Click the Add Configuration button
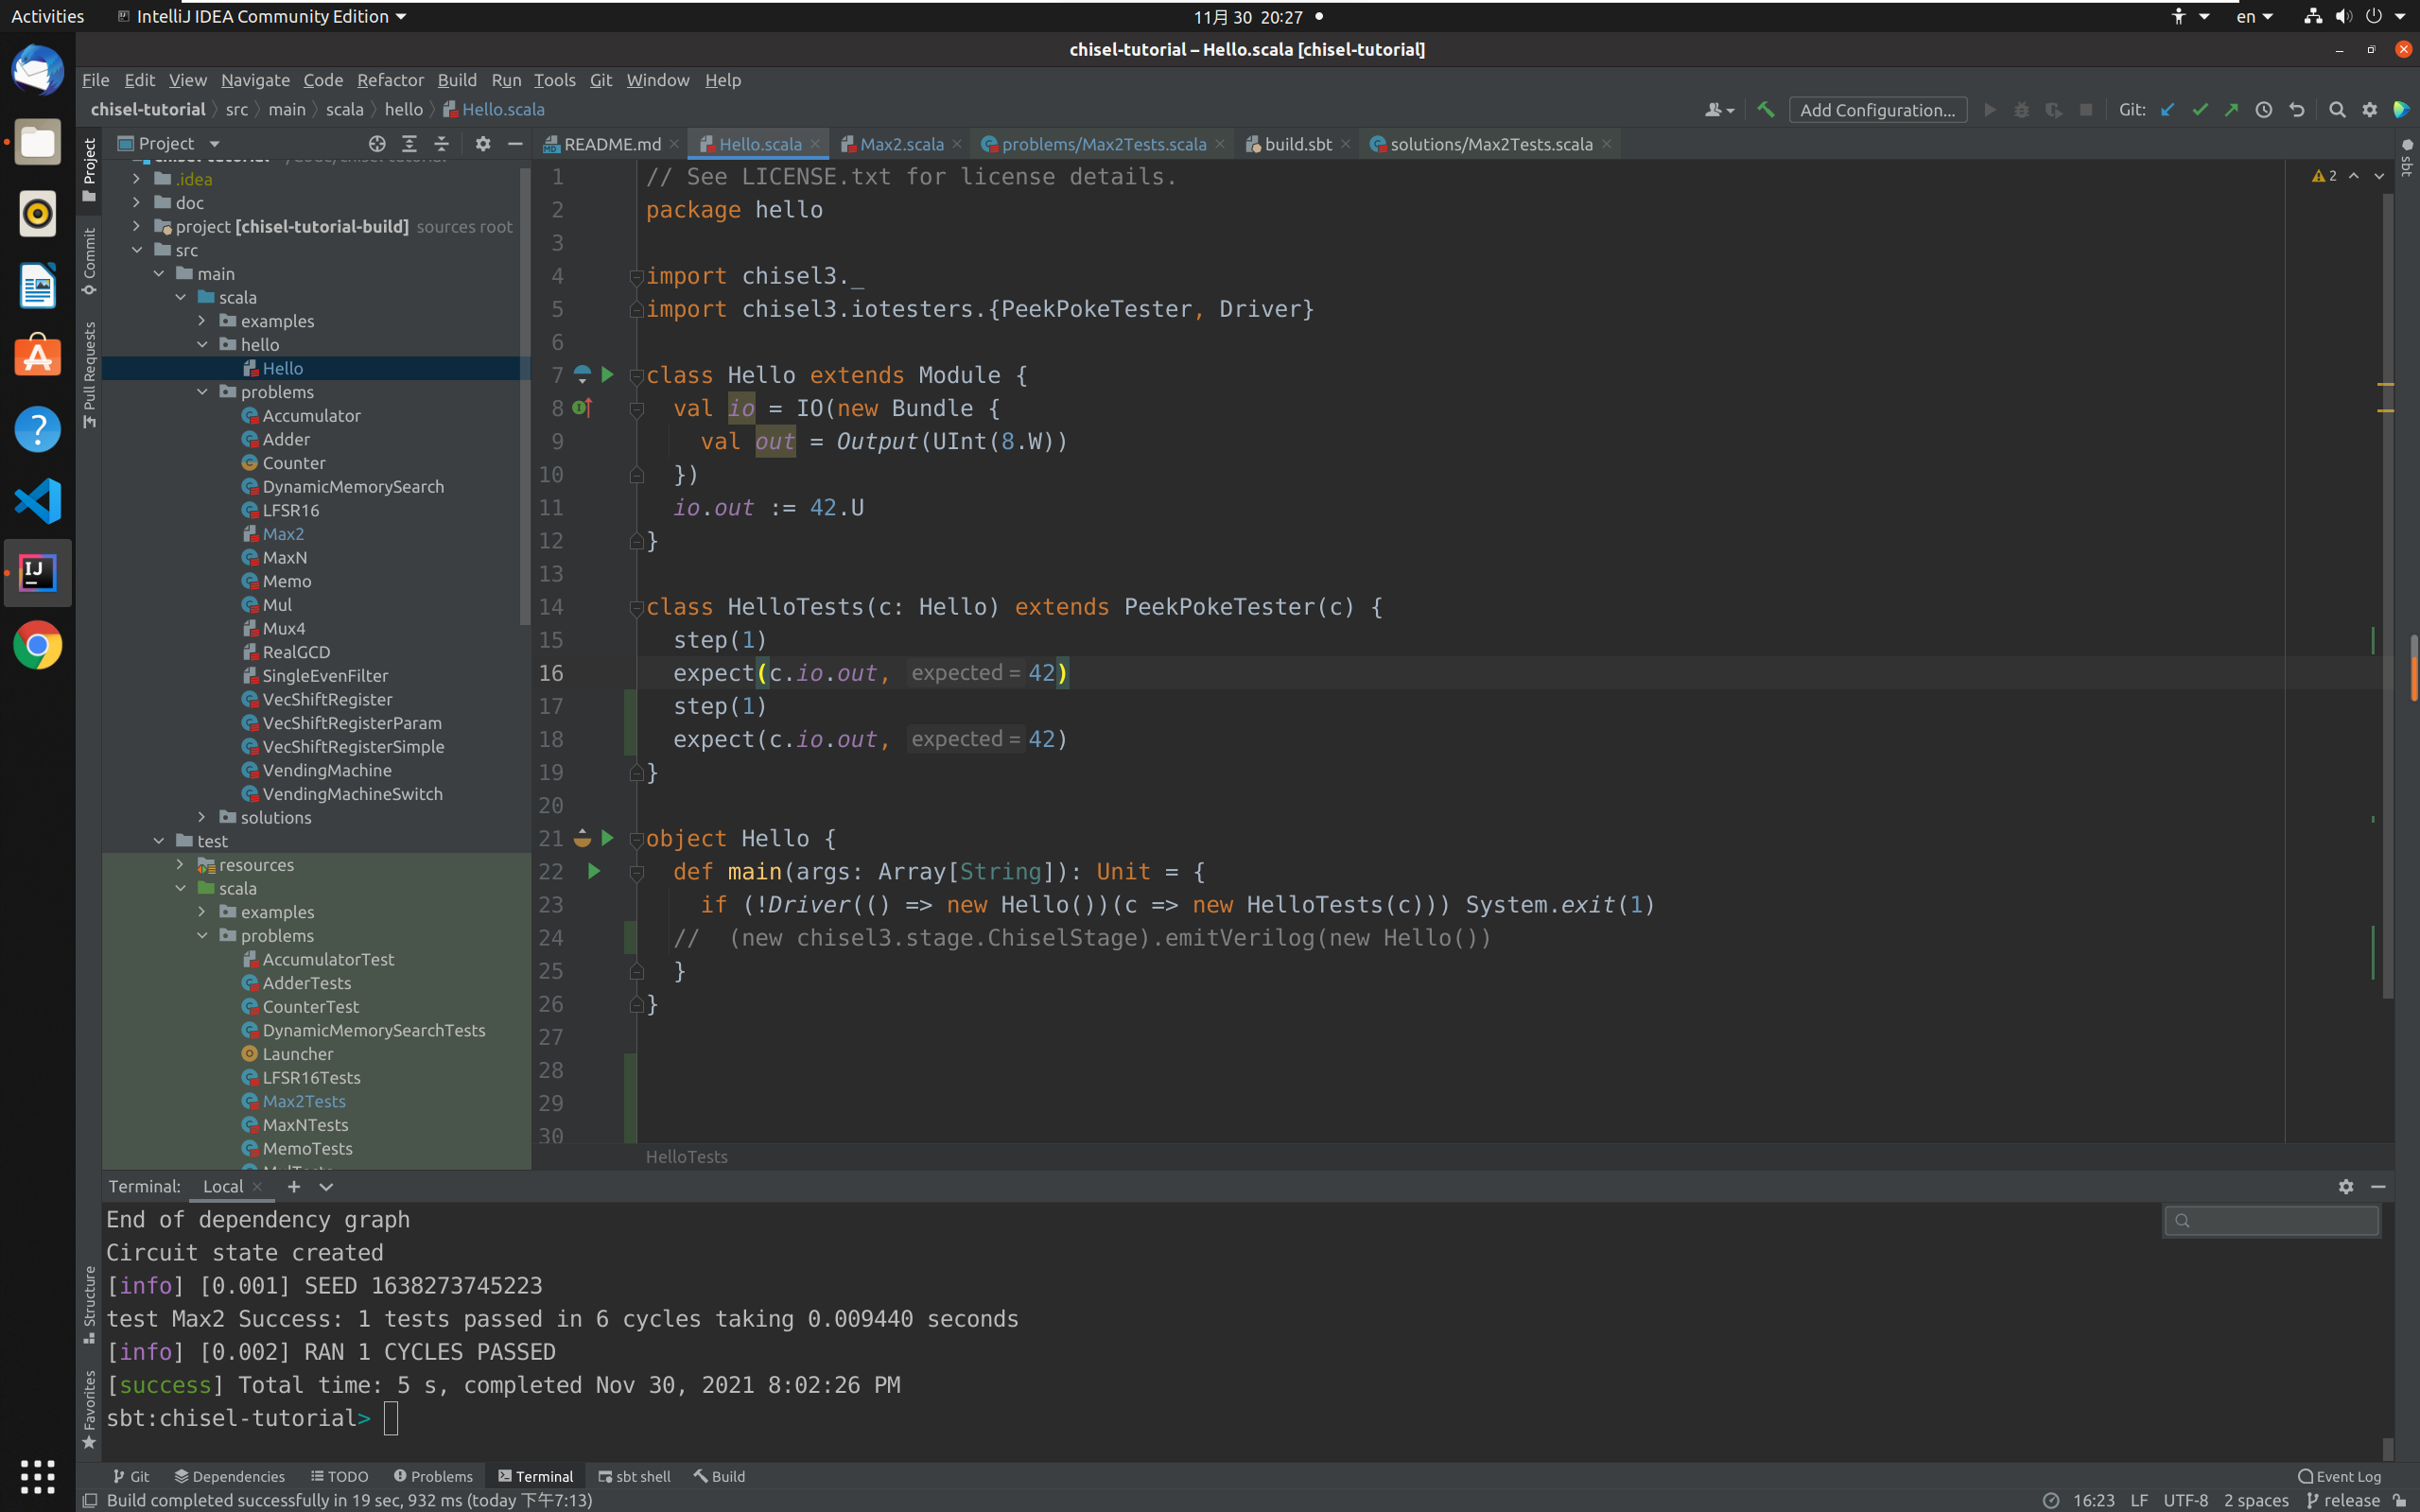 point(1877,110)
